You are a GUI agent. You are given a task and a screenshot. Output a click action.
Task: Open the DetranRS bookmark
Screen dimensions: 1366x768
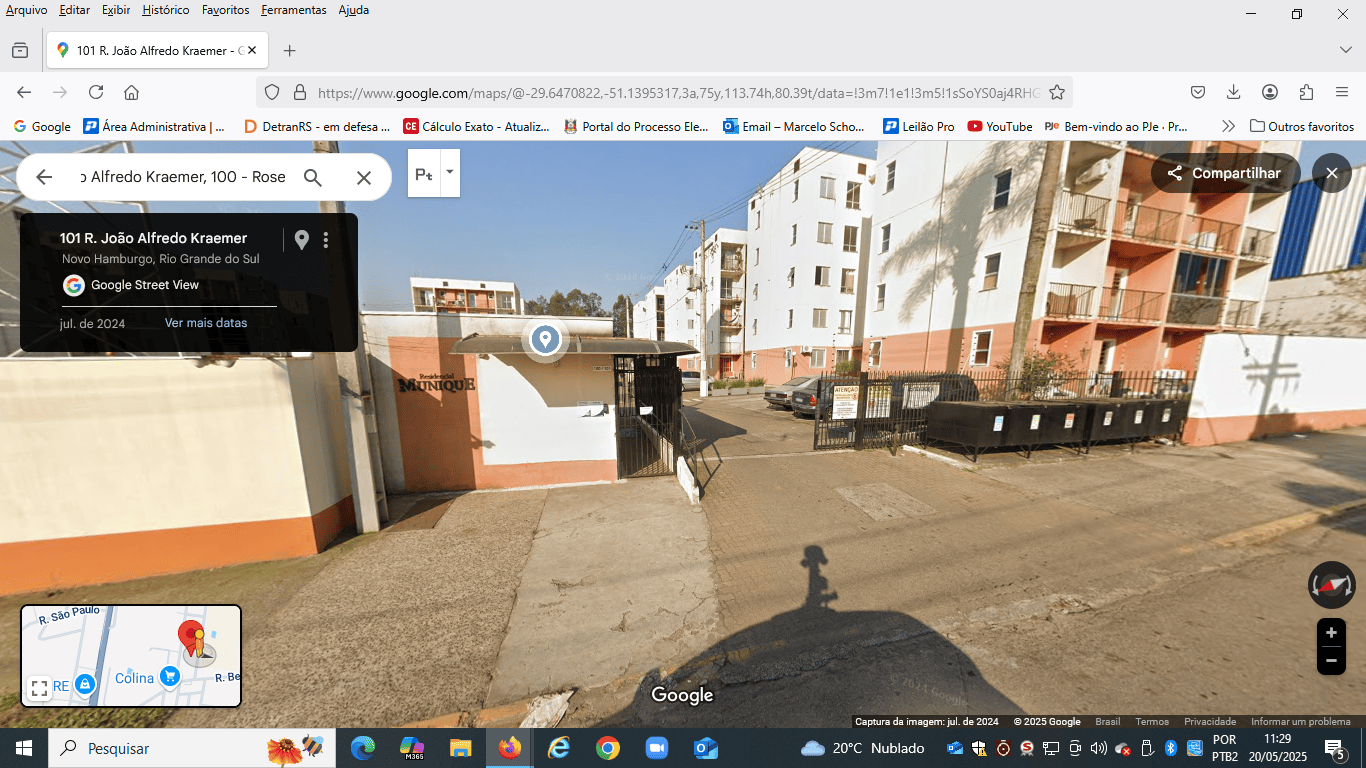[x=316, y=126]
